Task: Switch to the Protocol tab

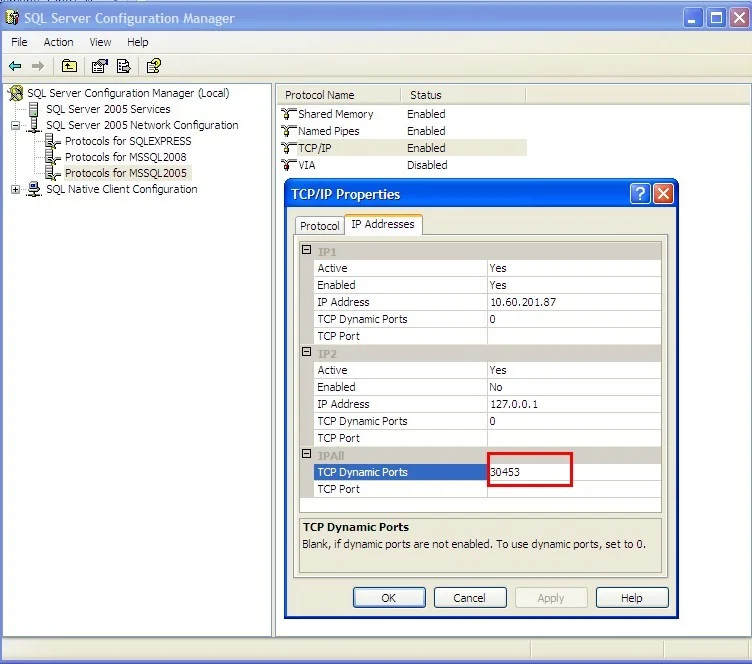Action: point(320,226)
